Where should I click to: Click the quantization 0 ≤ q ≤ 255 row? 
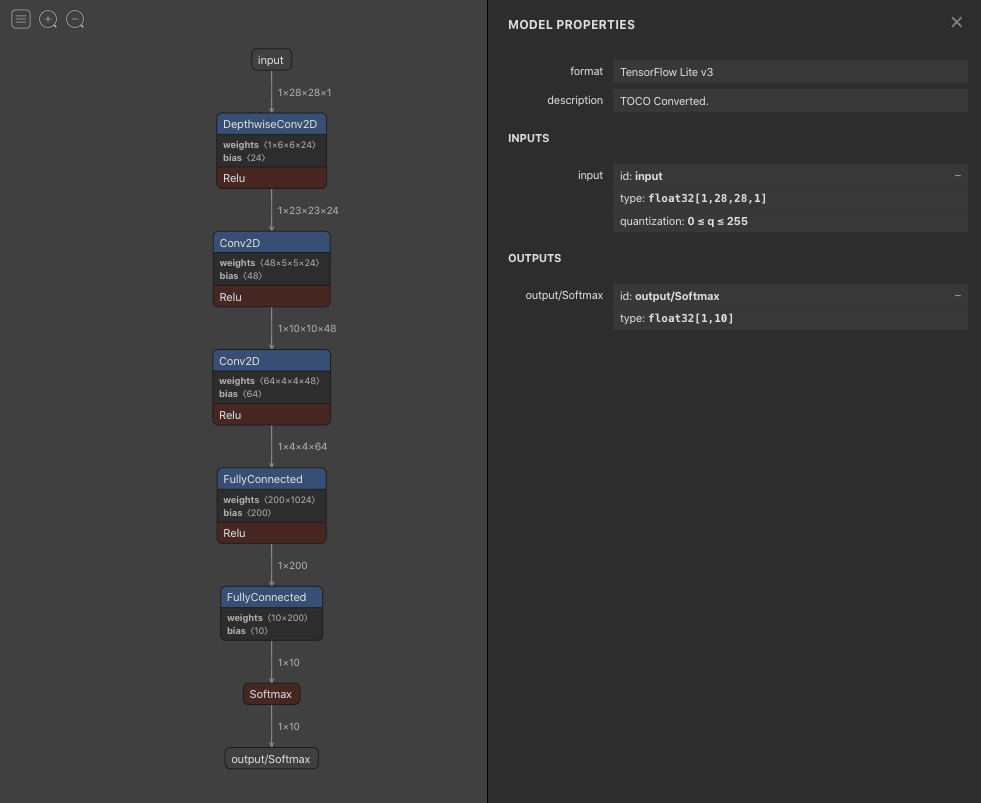[x=790, y=221]
